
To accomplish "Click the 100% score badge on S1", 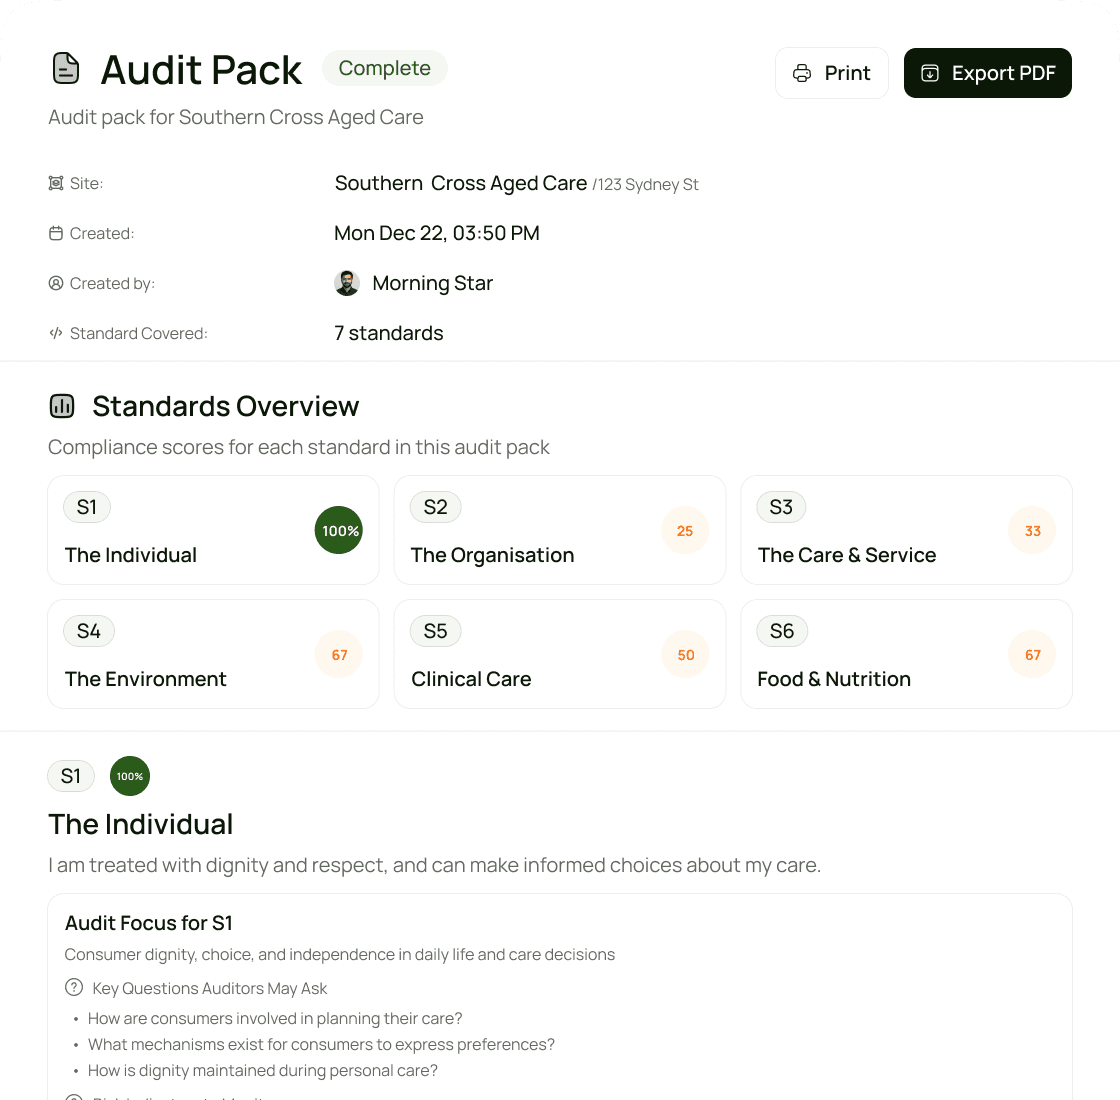I will click(339, 530).
